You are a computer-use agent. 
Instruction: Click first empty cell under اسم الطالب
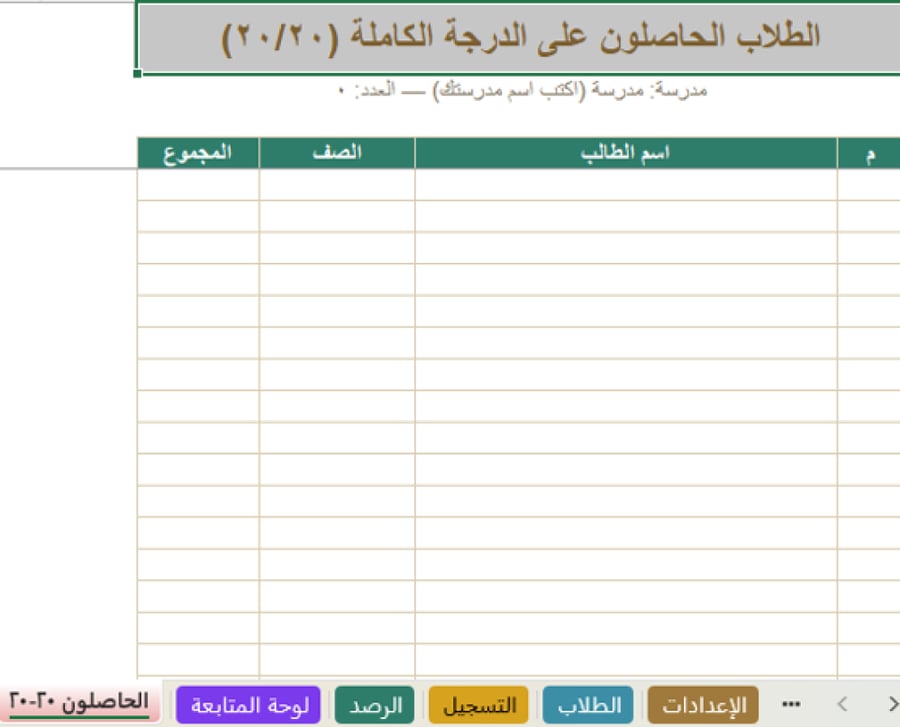[x=626, y=185]
